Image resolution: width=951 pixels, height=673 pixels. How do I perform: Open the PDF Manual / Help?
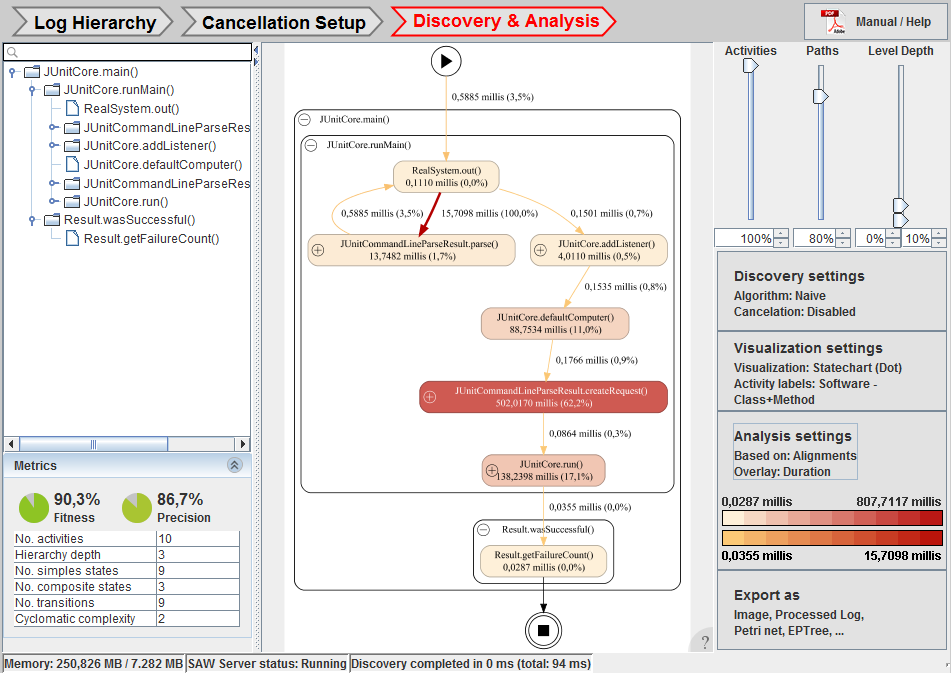(874, 22)
